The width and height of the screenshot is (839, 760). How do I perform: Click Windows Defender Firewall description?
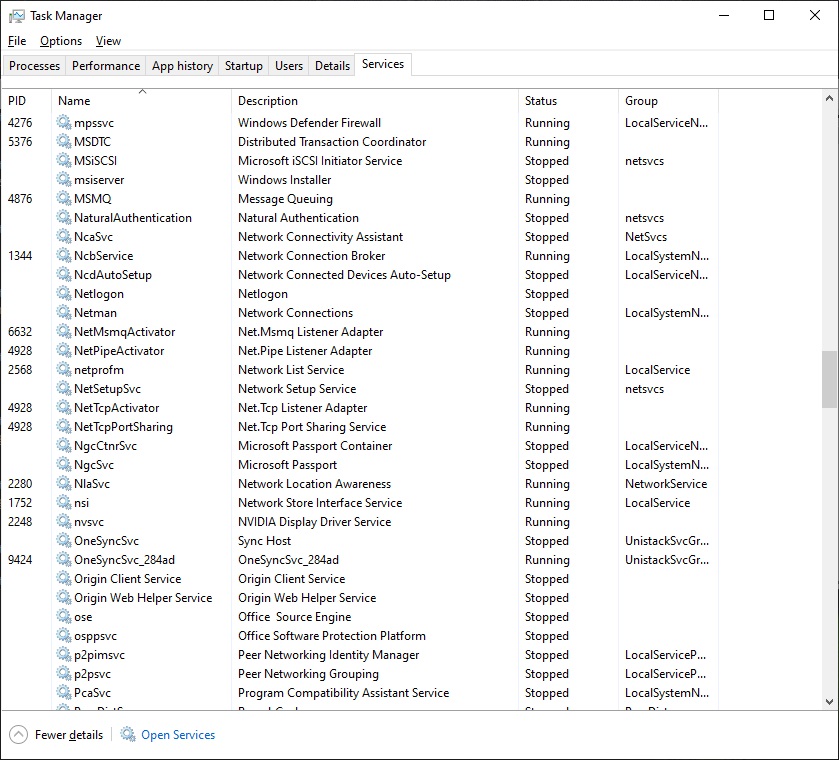[x=309, y=123]
